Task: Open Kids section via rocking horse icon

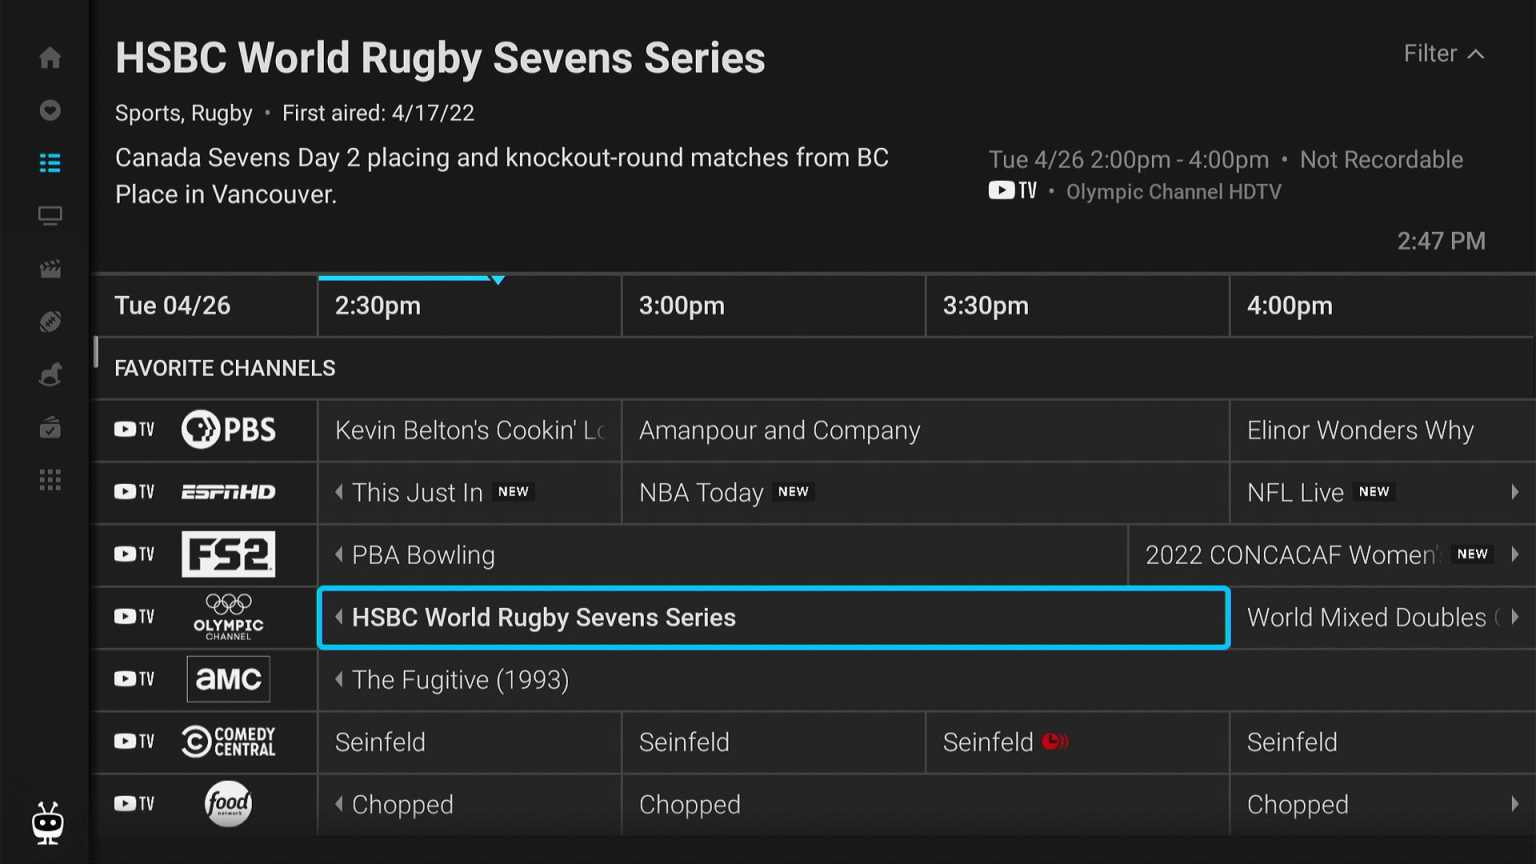Action: [x=49, y=374]
